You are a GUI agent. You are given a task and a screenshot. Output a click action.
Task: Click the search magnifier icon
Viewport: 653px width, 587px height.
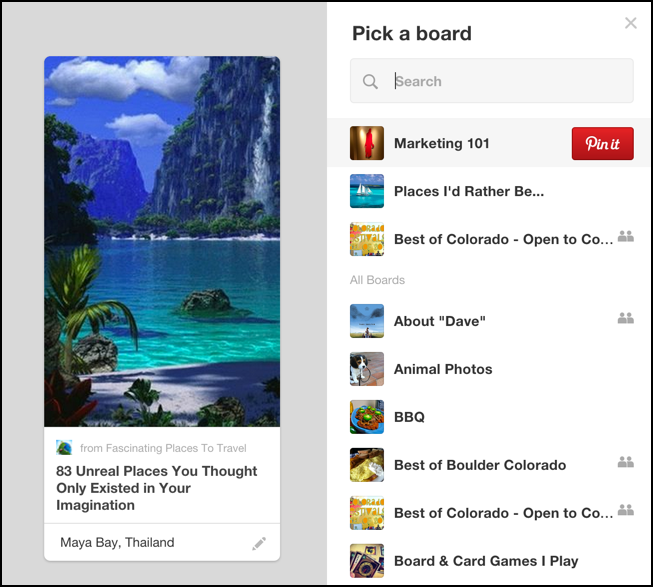370,81
